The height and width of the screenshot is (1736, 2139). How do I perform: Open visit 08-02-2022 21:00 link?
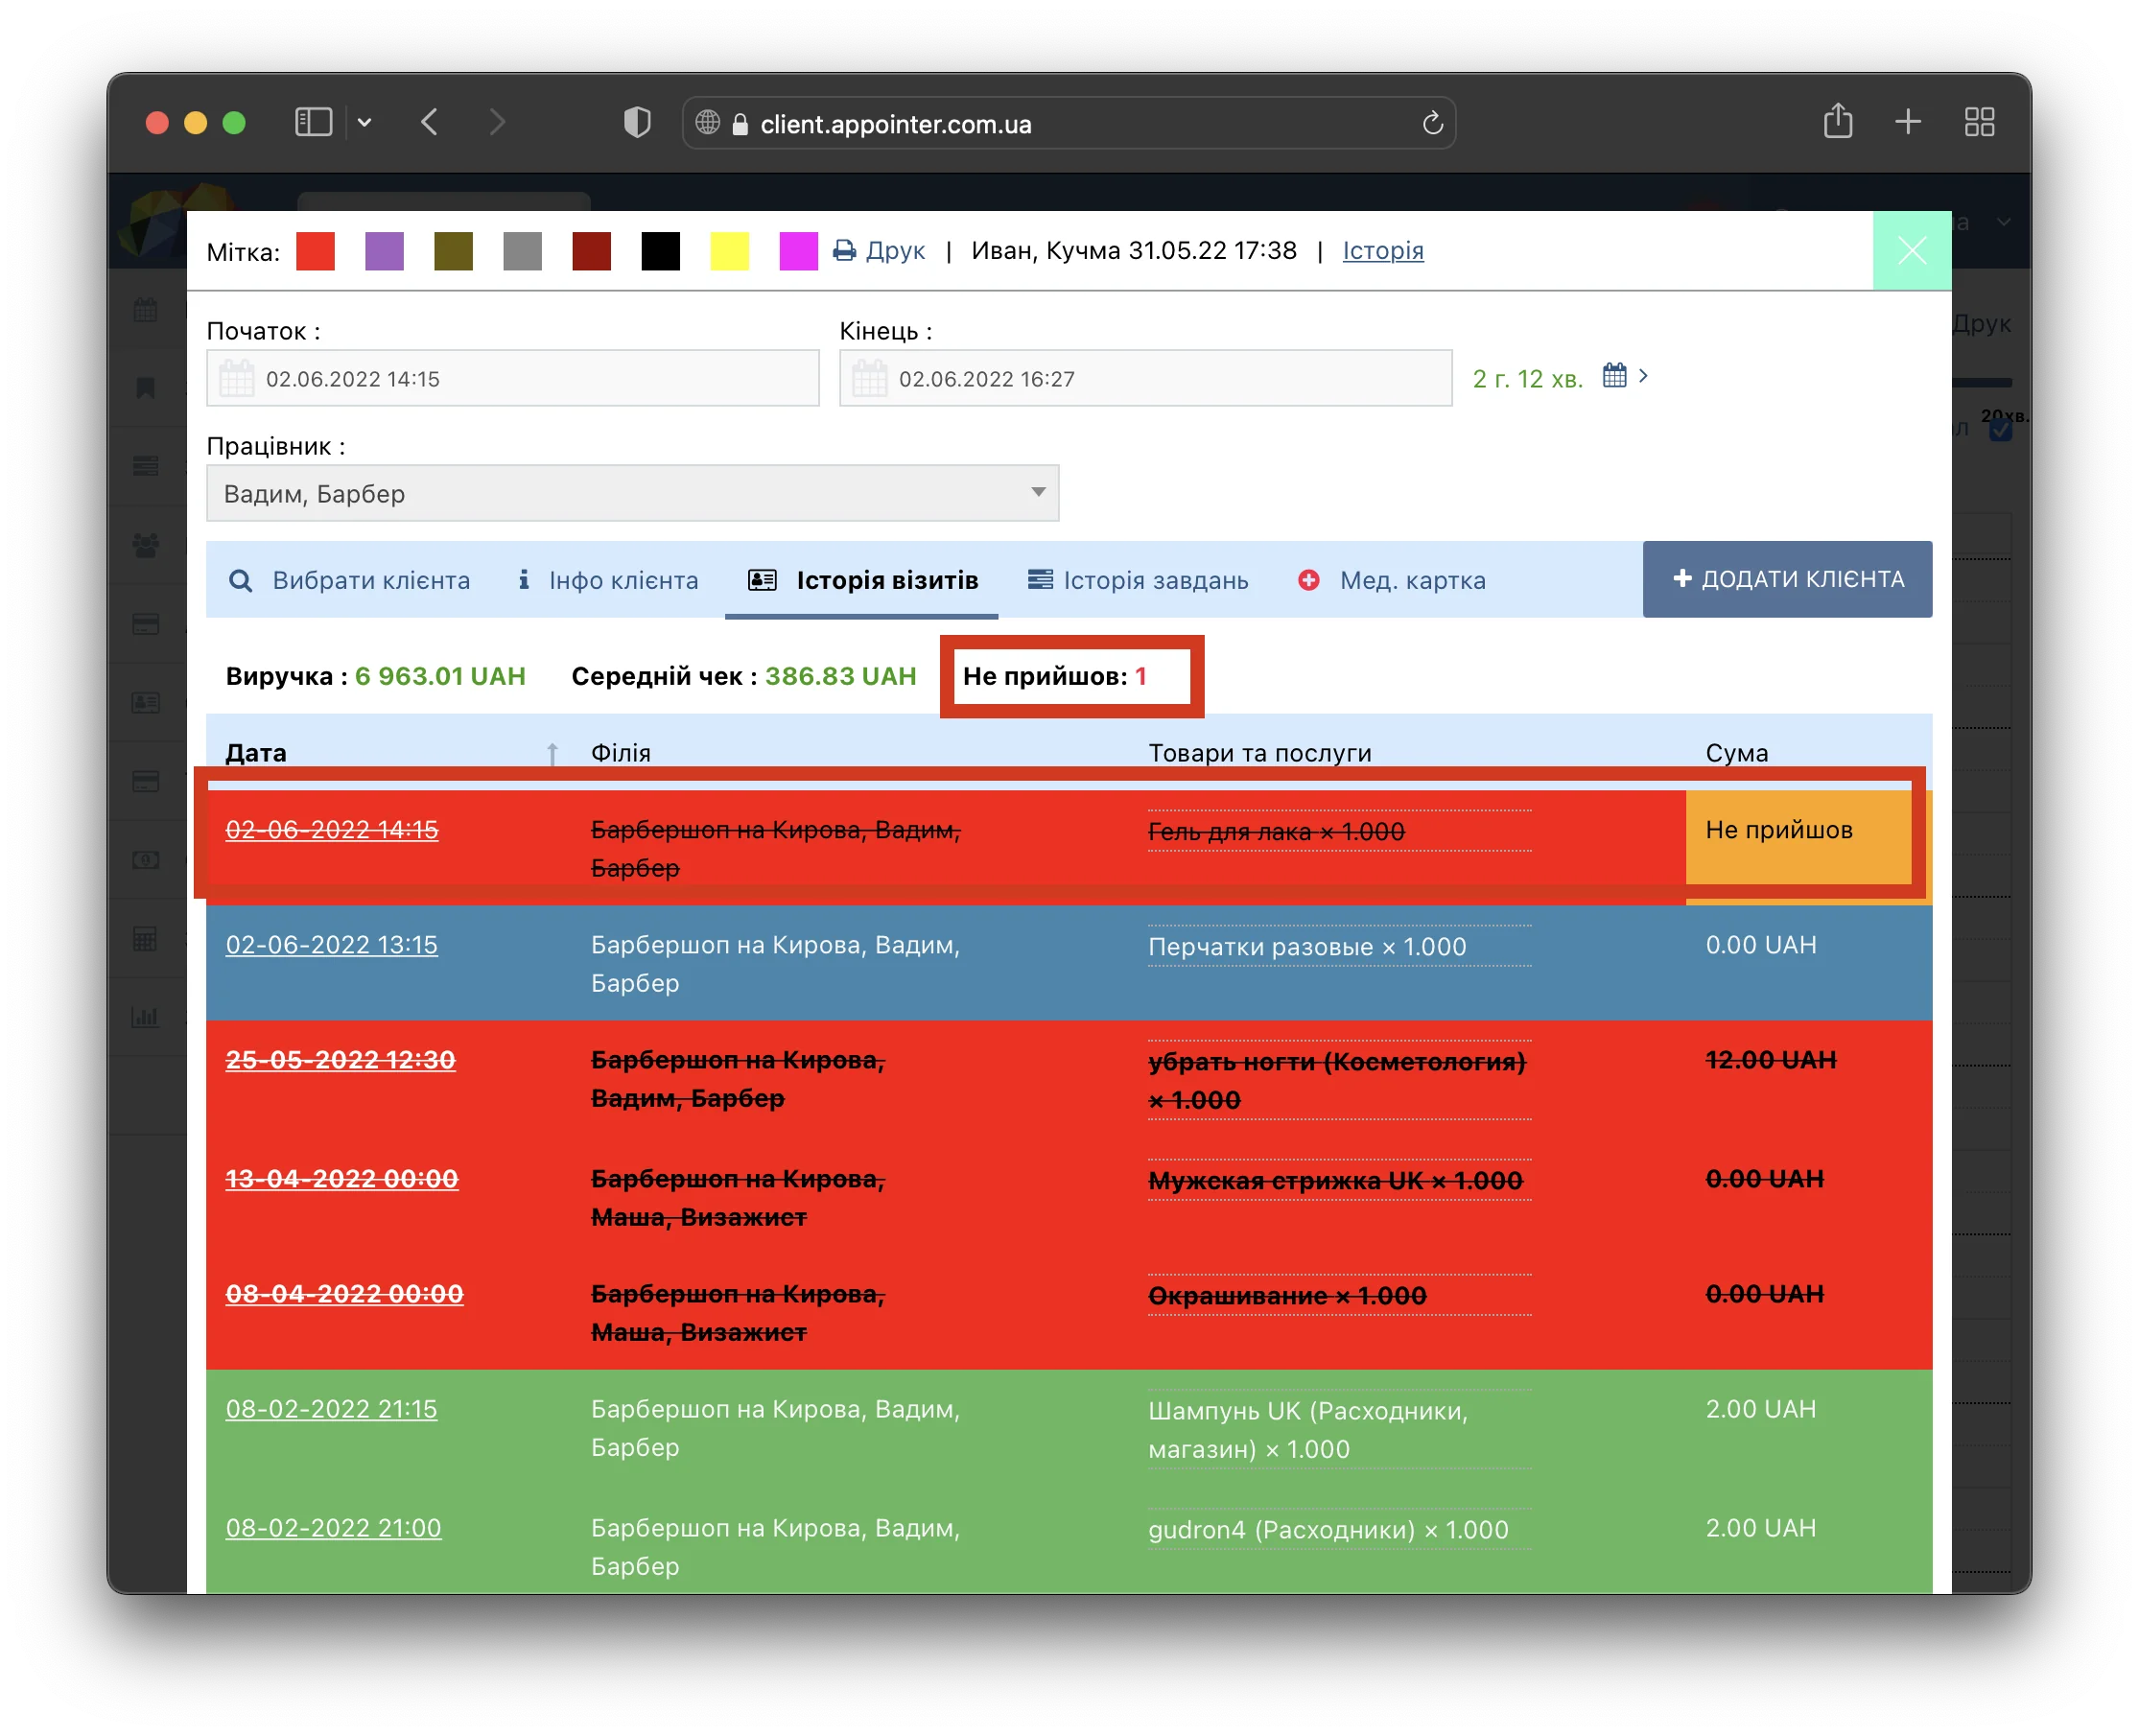334,1527
